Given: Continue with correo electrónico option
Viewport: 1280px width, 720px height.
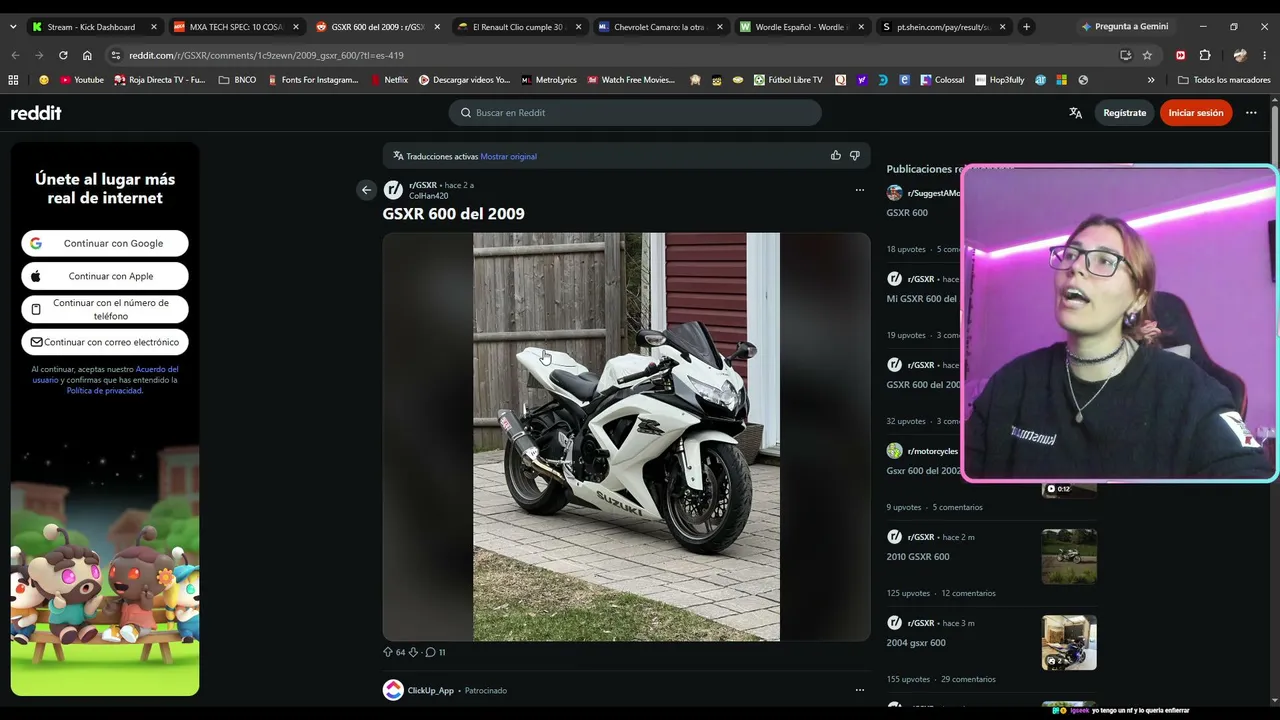Looking at the screenshot, I should (105, 342).
